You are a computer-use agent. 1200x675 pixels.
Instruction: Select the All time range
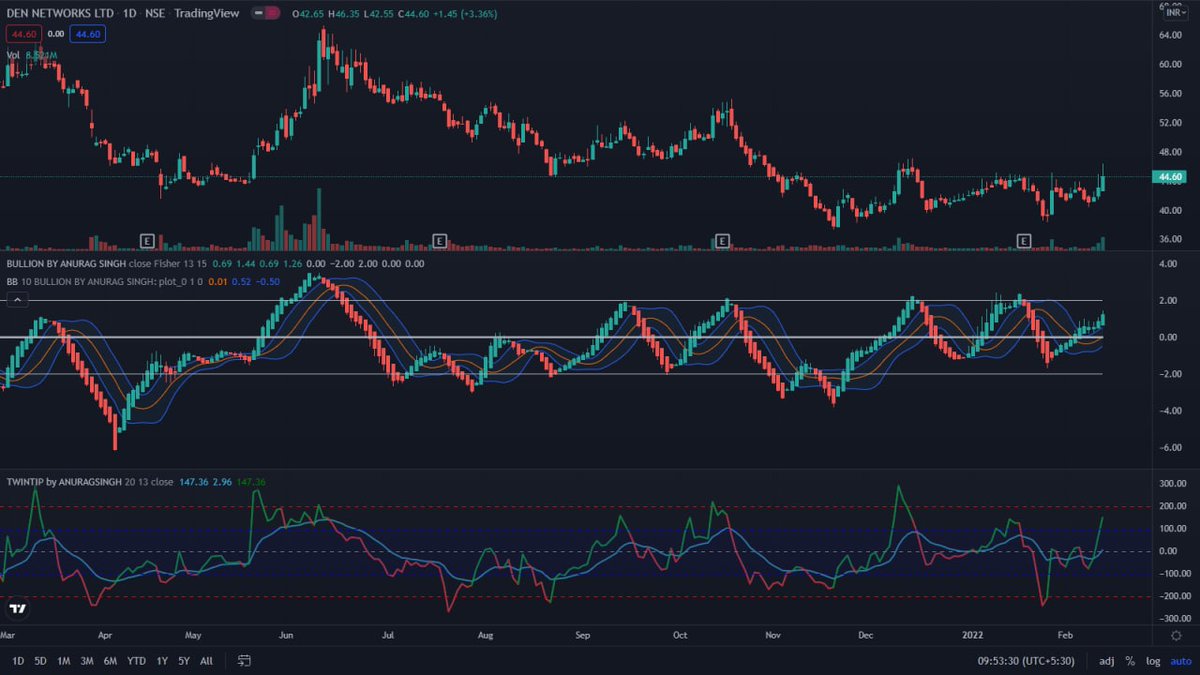pos(206,661)
